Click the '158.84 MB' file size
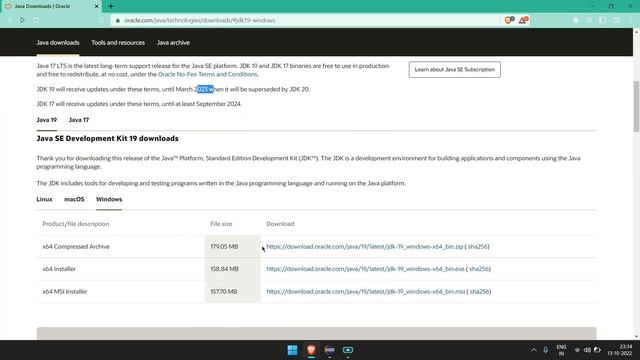Screen dimensions: 640x360 tap(224, 269)
